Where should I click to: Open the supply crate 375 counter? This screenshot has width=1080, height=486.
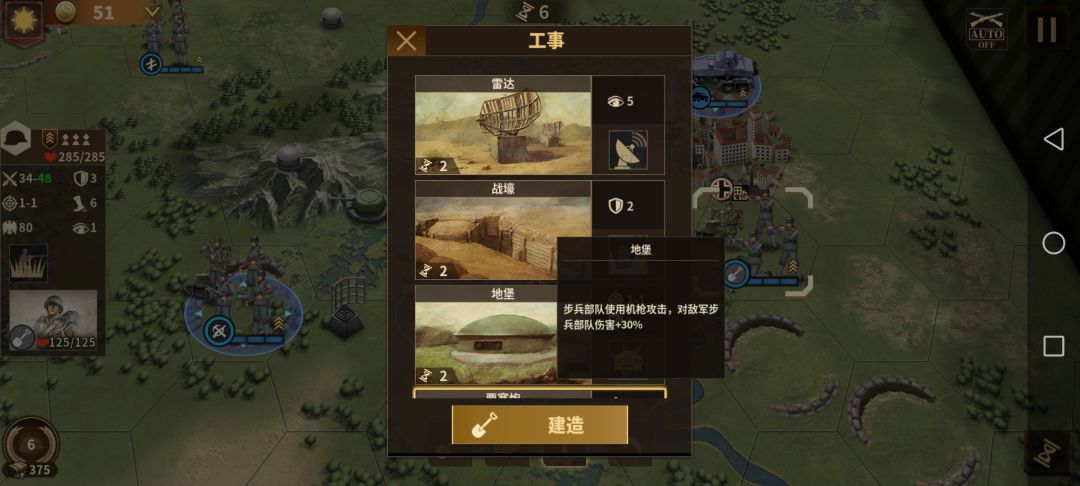pyautogui.click(x=30, y=469)
